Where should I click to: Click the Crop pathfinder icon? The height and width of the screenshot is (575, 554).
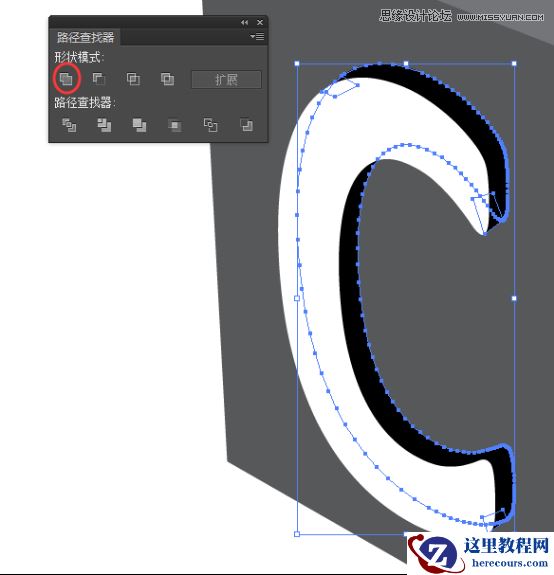point(175,125)
